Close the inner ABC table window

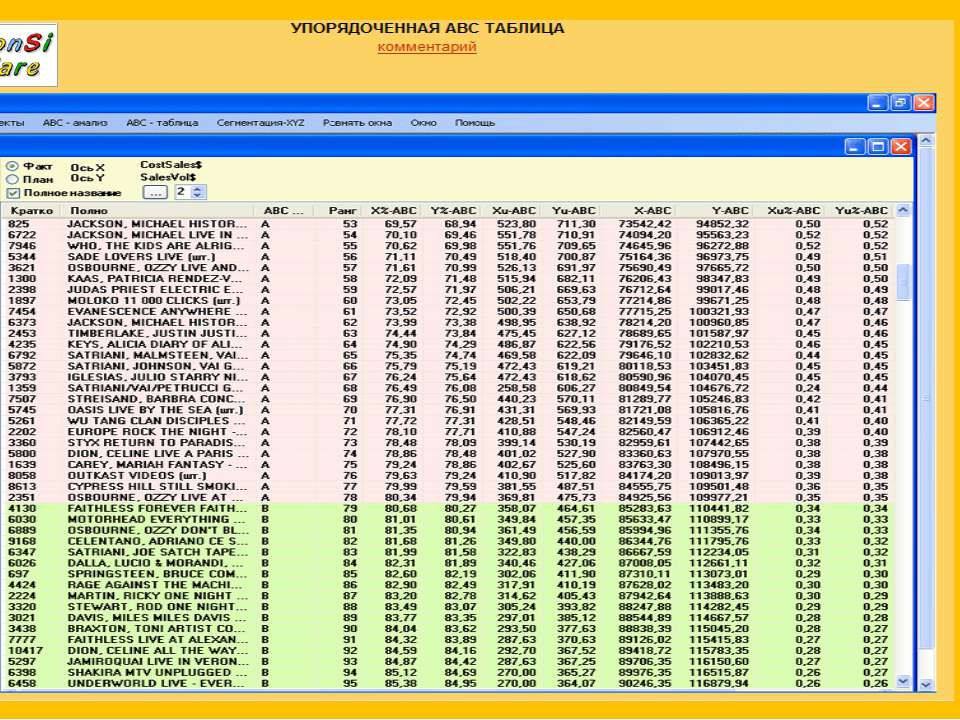(900, 146)
